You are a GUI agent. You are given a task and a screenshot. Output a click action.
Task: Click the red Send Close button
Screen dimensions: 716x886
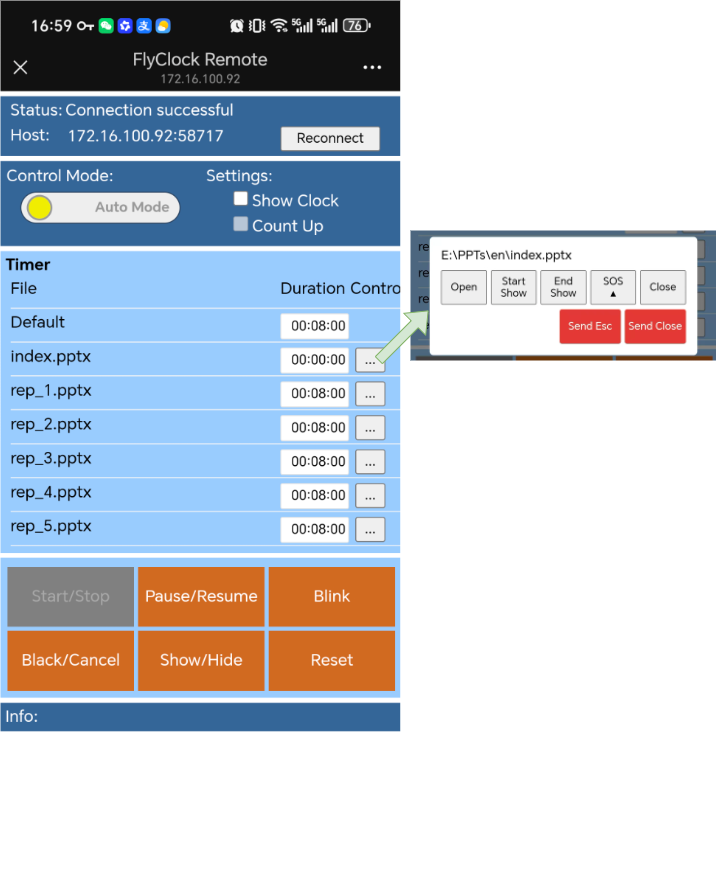(x=655, y=327)
